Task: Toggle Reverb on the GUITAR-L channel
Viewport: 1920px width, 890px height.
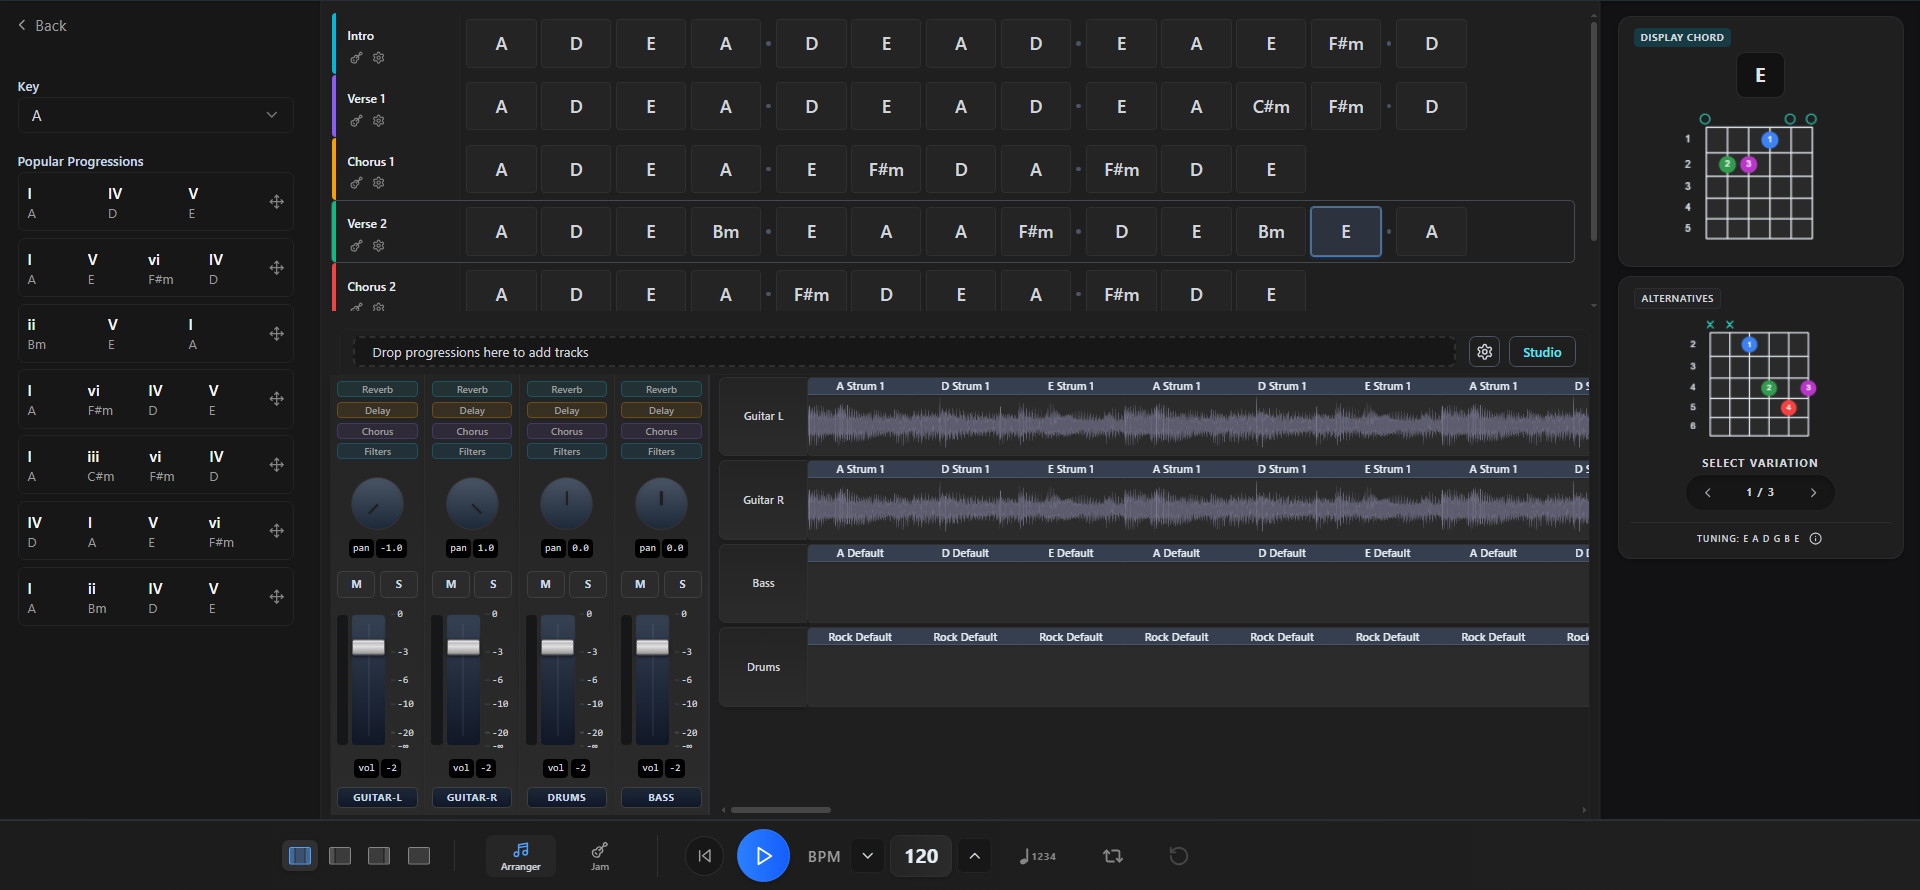Action: [378, 390]
